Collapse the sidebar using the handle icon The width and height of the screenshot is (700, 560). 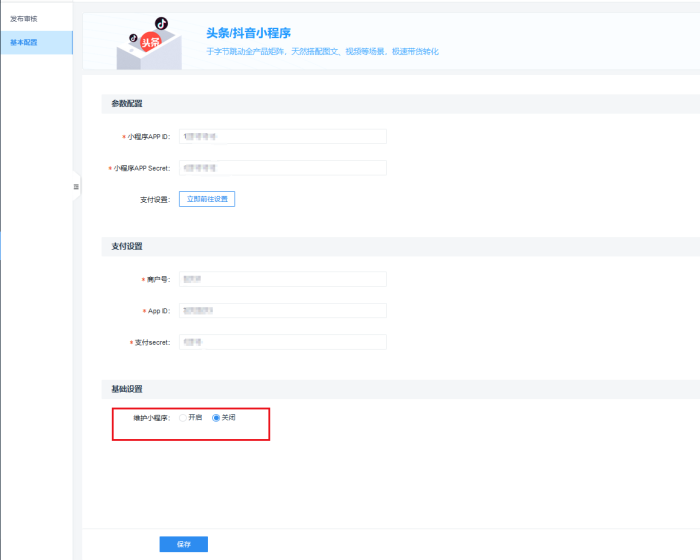76,187
